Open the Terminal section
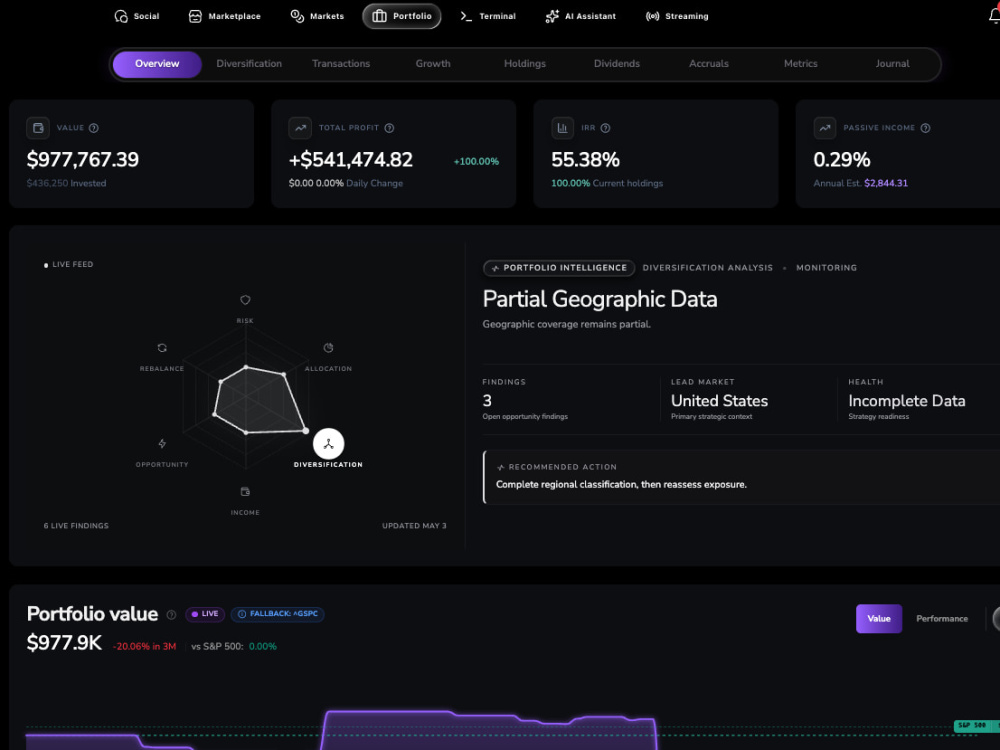The height and width of the screenshot is (750, 1000). point(488,17)
